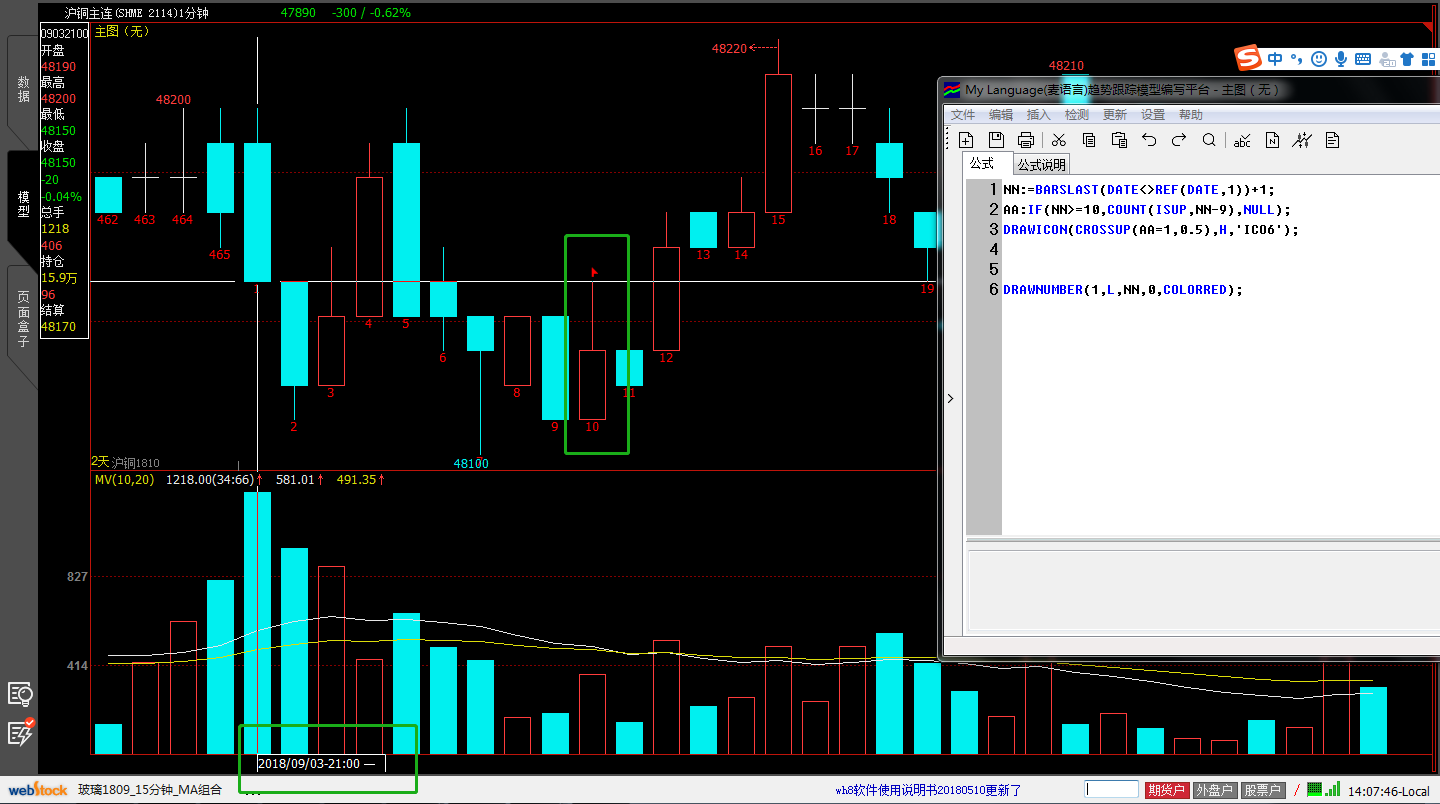The width and height of the screenshot is (1440, 804).
Task: Open the 文件 menu
Action: click(x=963, y=115)
